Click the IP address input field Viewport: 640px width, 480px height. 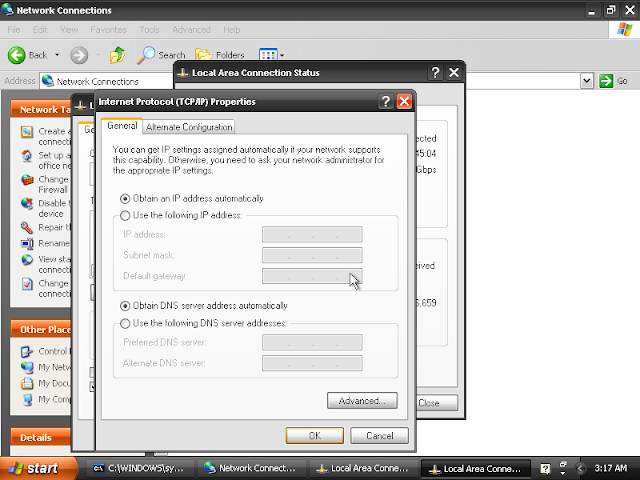(312, 234)
